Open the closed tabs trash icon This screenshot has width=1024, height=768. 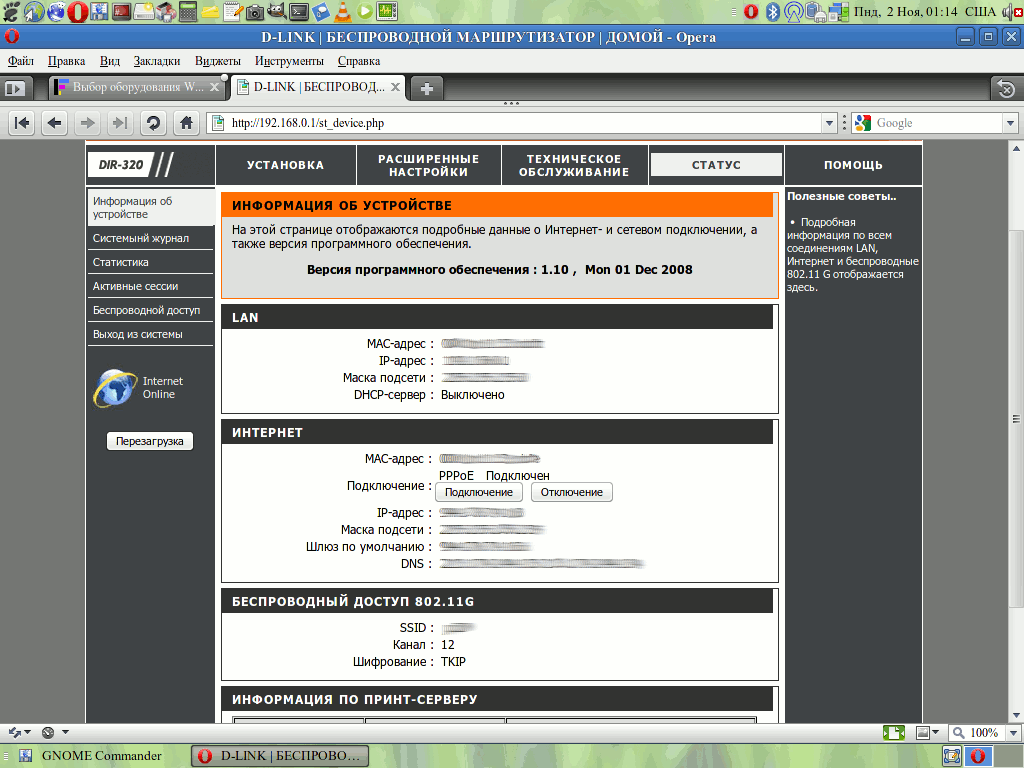point(1006,88)
